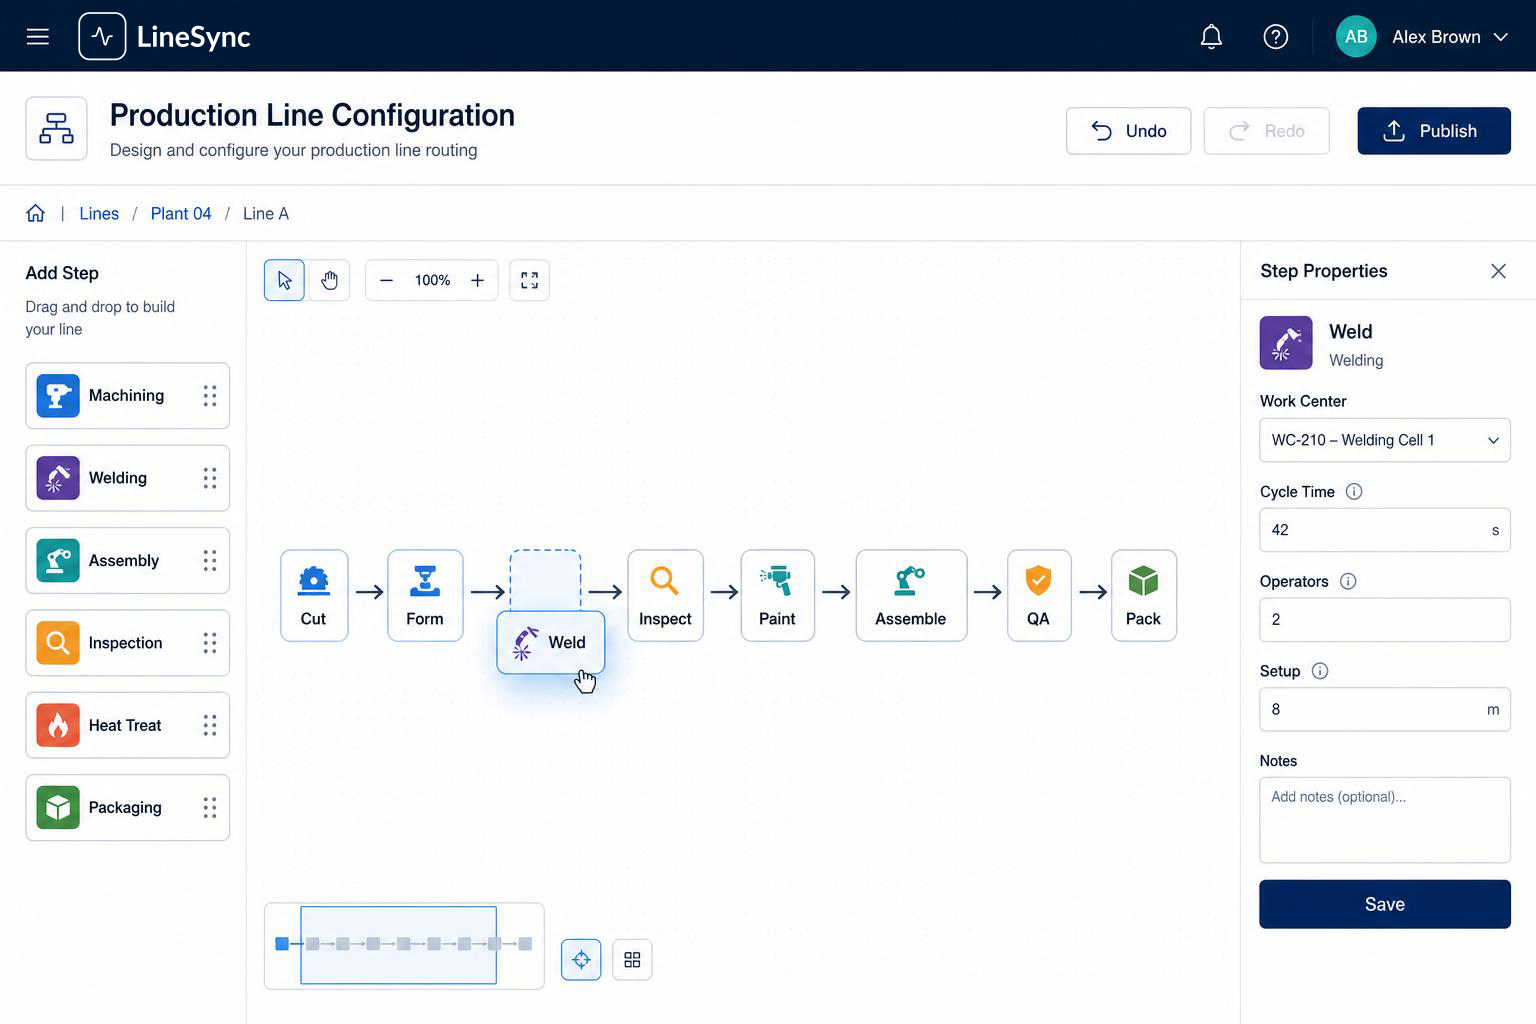
Task: Zoom in with the plus button
Action: pos(477,280)
